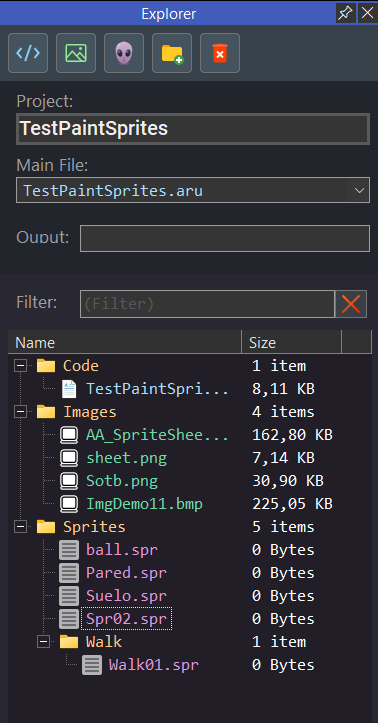Click the 5 items size value
Viewport: 378px width, 723px height.
click(x=283, y=527)
